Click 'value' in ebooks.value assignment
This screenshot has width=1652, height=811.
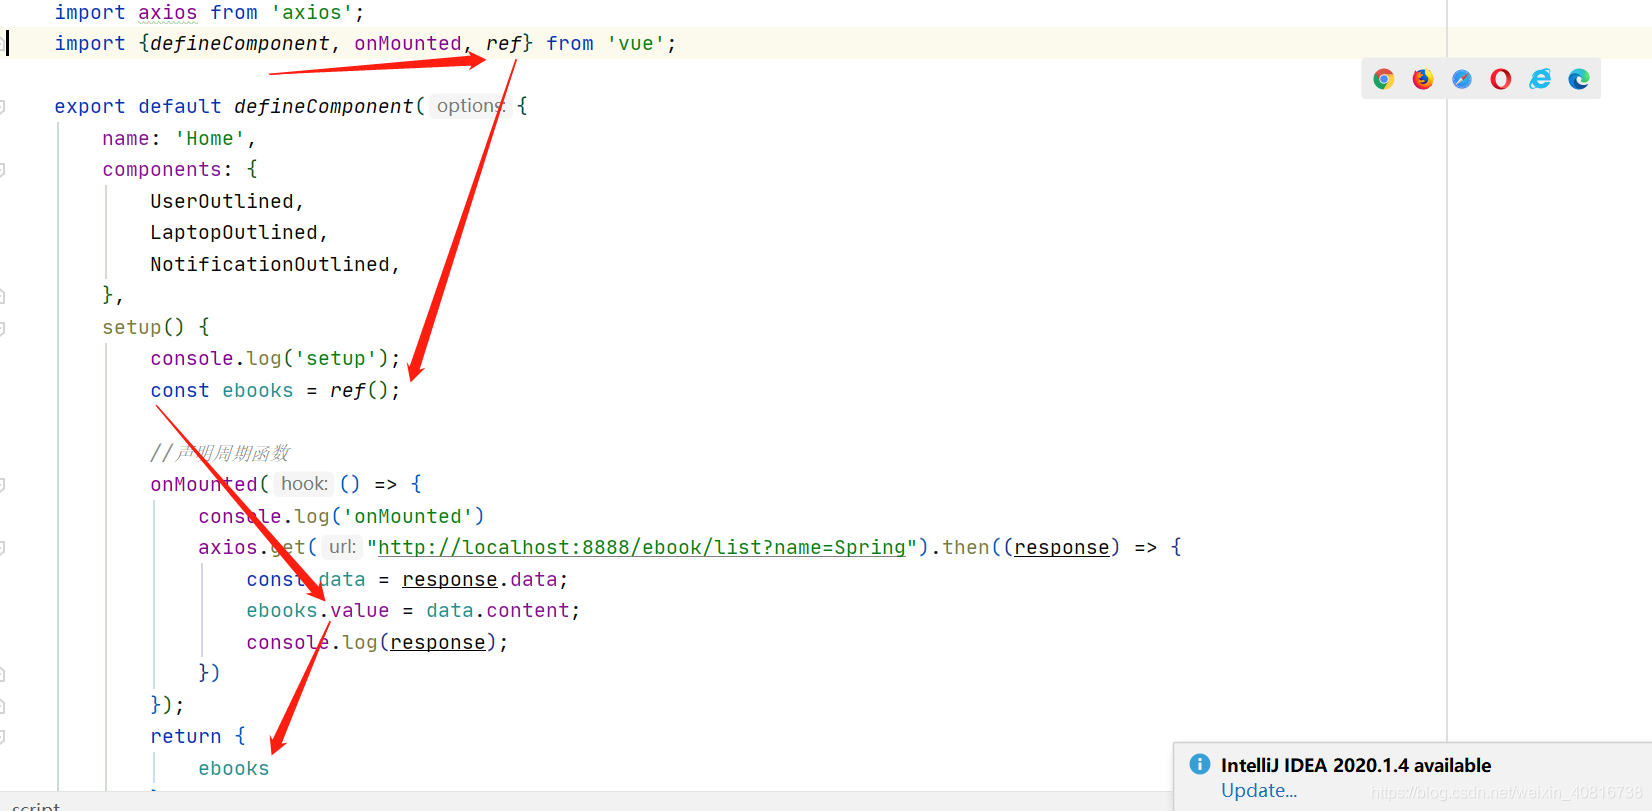tap(360, 610)
